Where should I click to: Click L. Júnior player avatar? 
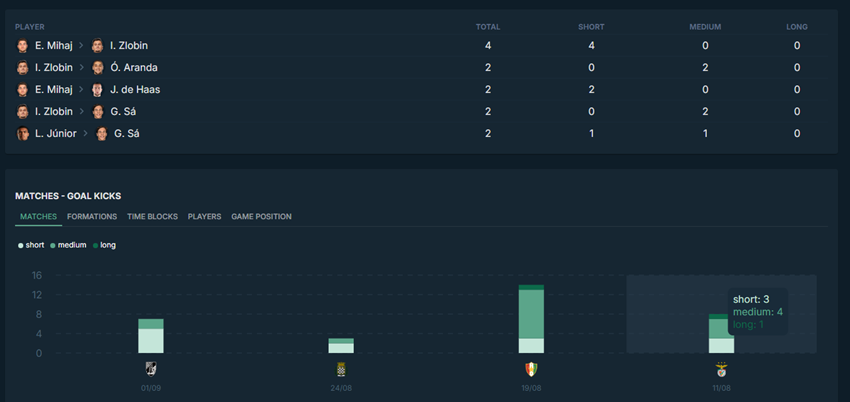22,133
